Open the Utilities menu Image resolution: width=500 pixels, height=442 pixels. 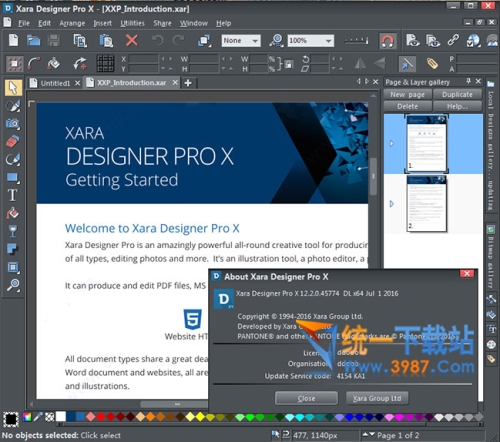pyautogui.click(x=132, y=23)
